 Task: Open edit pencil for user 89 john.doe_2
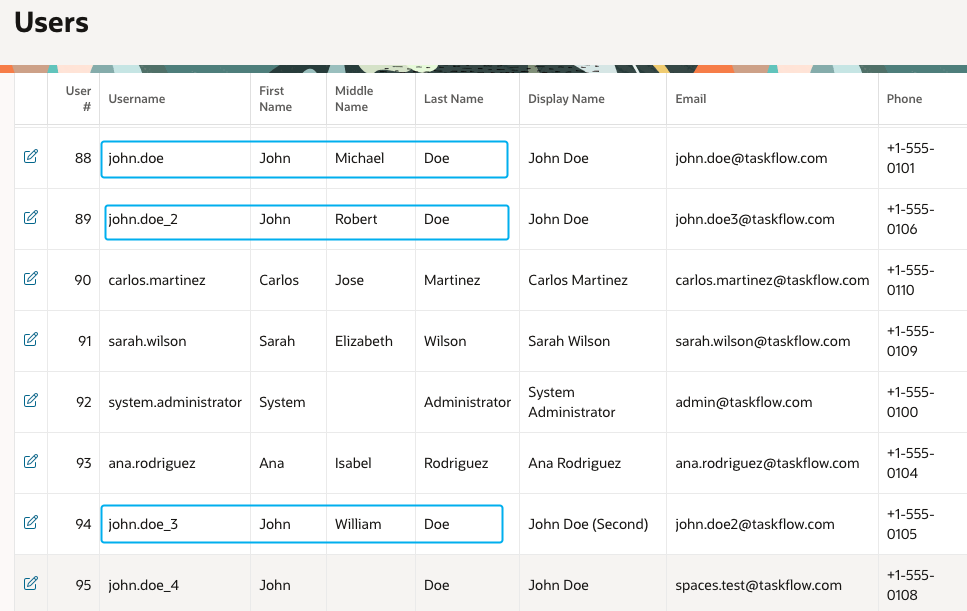pos(30,218)
